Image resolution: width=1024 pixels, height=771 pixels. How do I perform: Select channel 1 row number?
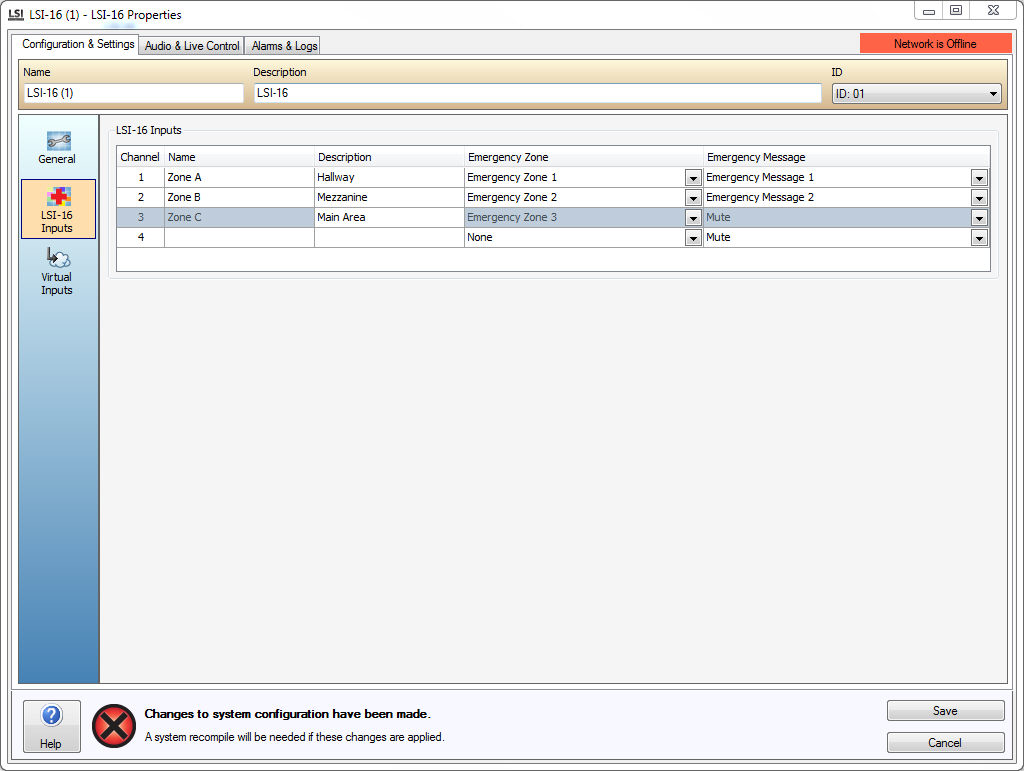(x=140, y=177)
